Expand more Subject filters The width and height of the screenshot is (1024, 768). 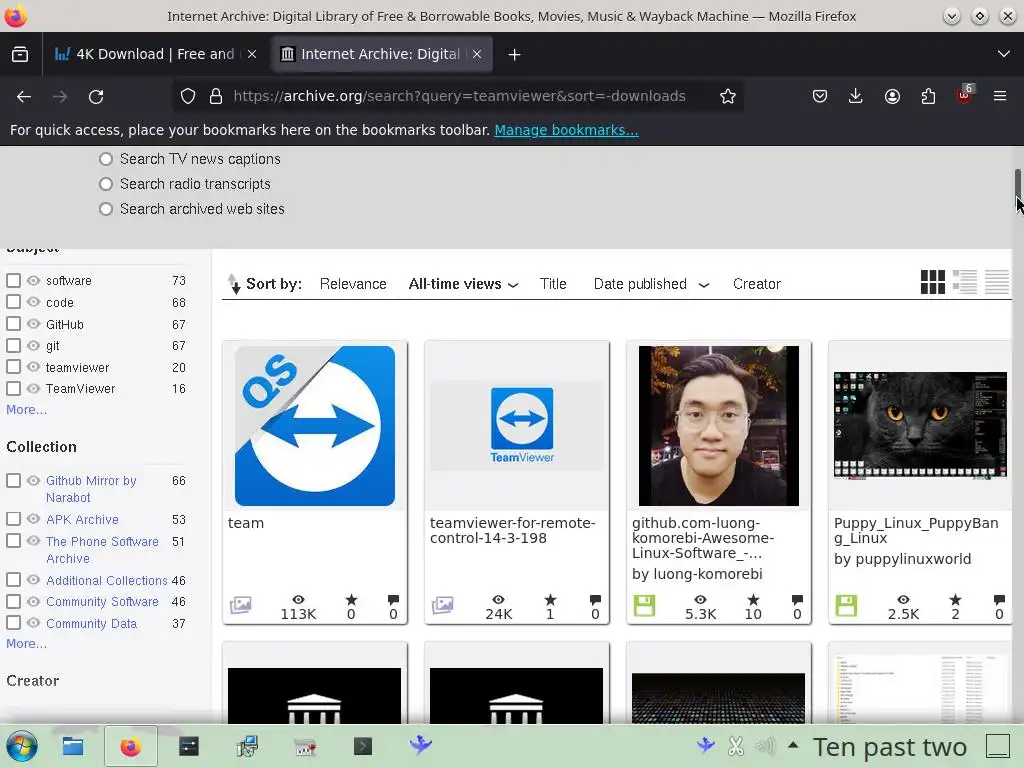[26, 409]
